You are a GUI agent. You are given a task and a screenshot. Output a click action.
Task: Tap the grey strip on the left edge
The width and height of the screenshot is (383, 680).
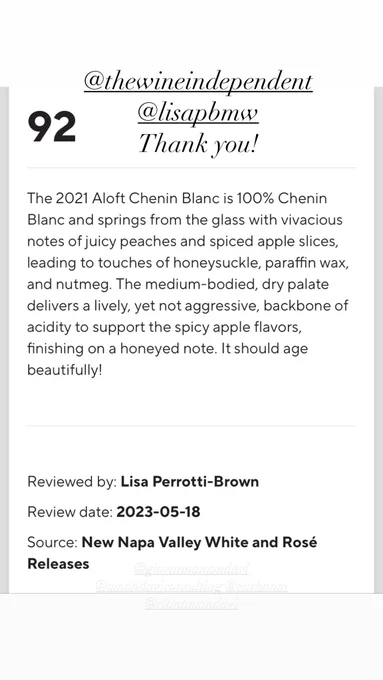[x=4, y=340]
